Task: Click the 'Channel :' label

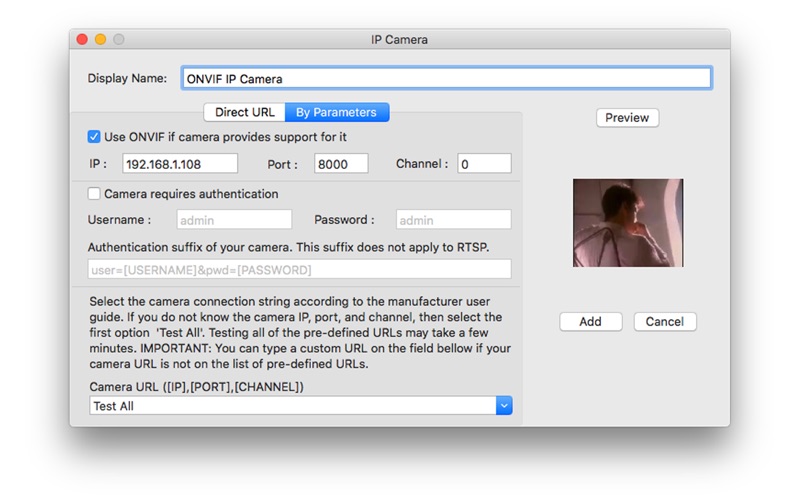Action: coord(422,164)
